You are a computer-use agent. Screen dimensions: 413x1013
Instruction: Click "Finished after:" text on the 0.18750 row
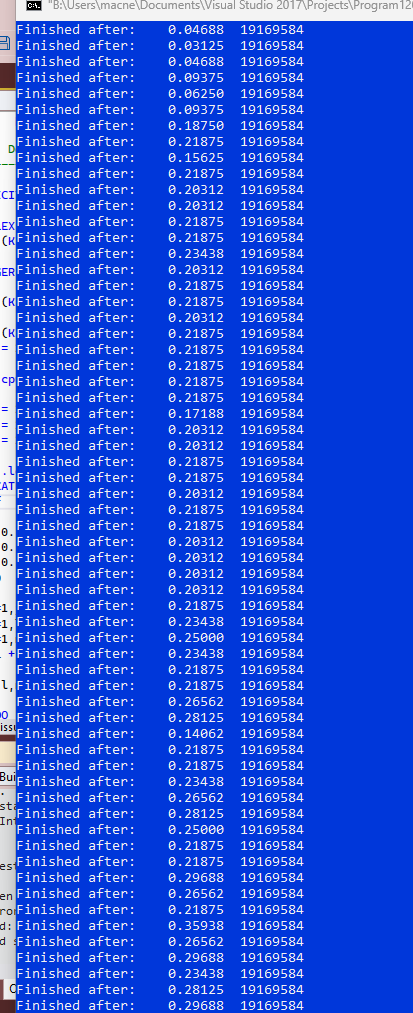coord(76,125)
